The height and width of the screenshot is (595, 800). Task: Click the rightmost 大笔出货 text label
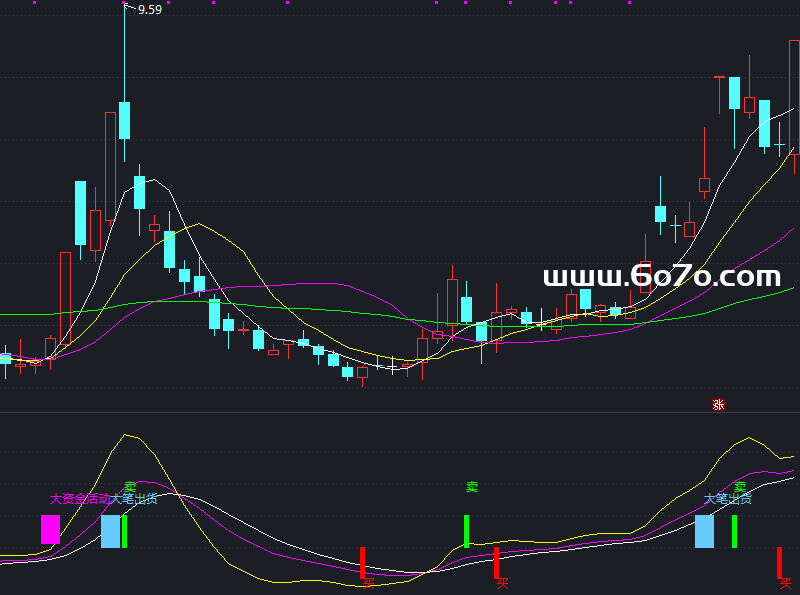tap(727, 498)
